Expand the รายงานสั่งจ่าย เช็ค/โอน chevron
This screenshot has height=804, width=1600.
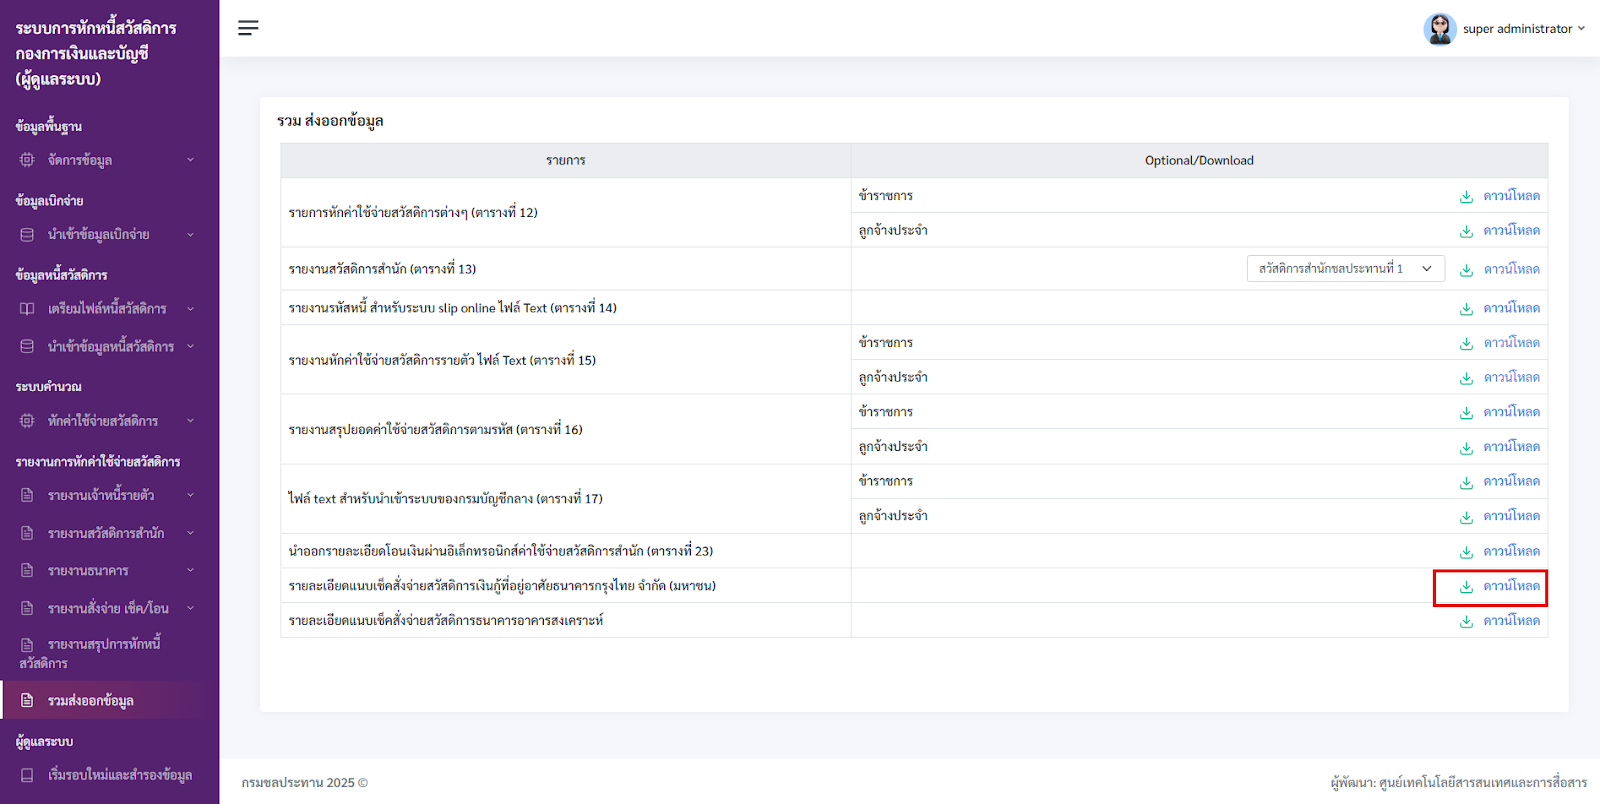click(190, 608)
